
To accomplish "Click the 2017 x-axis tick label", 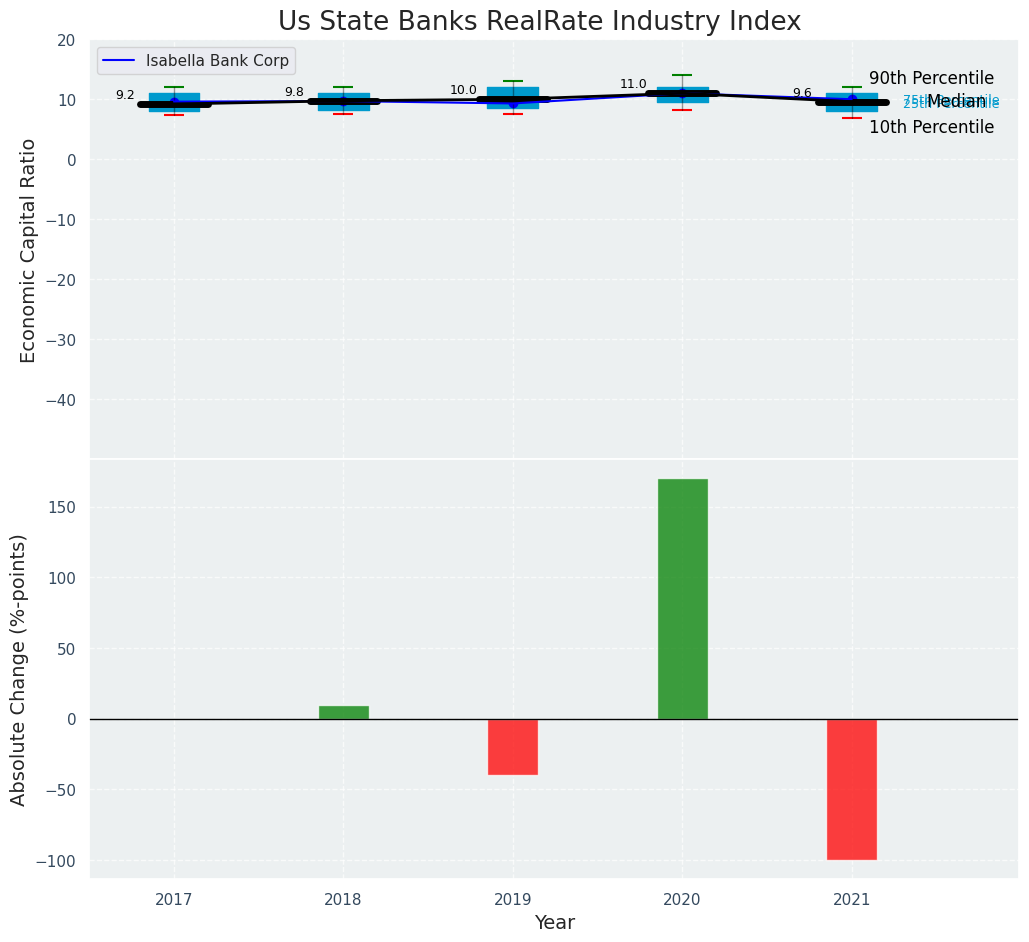I will tap(174, 900).
